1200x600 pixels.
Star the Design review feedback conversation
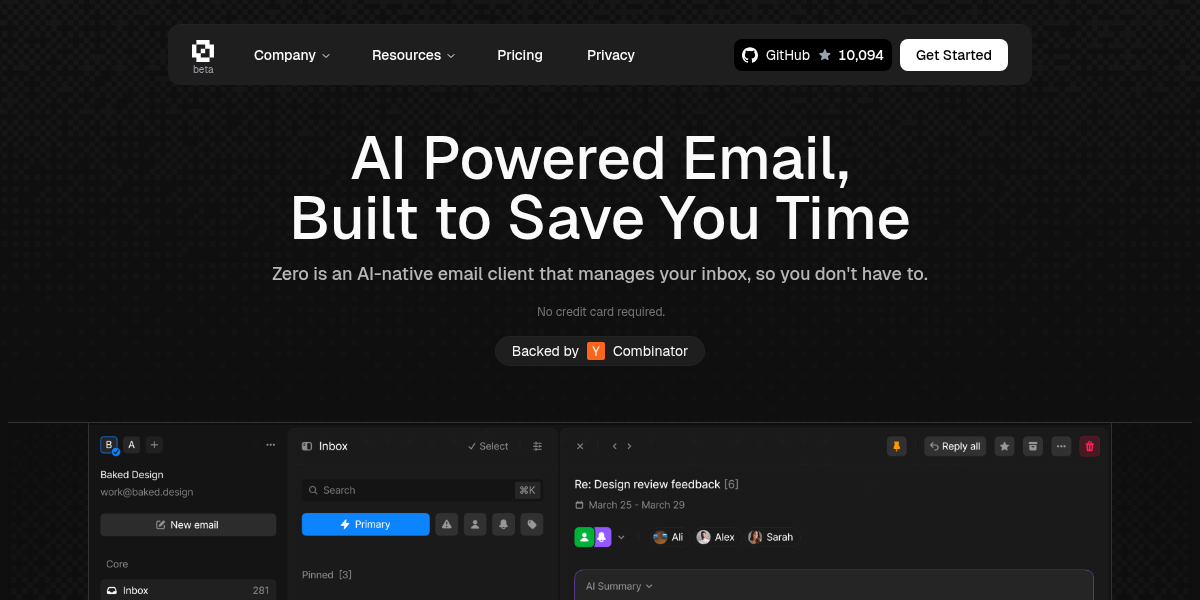click(1004, 446)
